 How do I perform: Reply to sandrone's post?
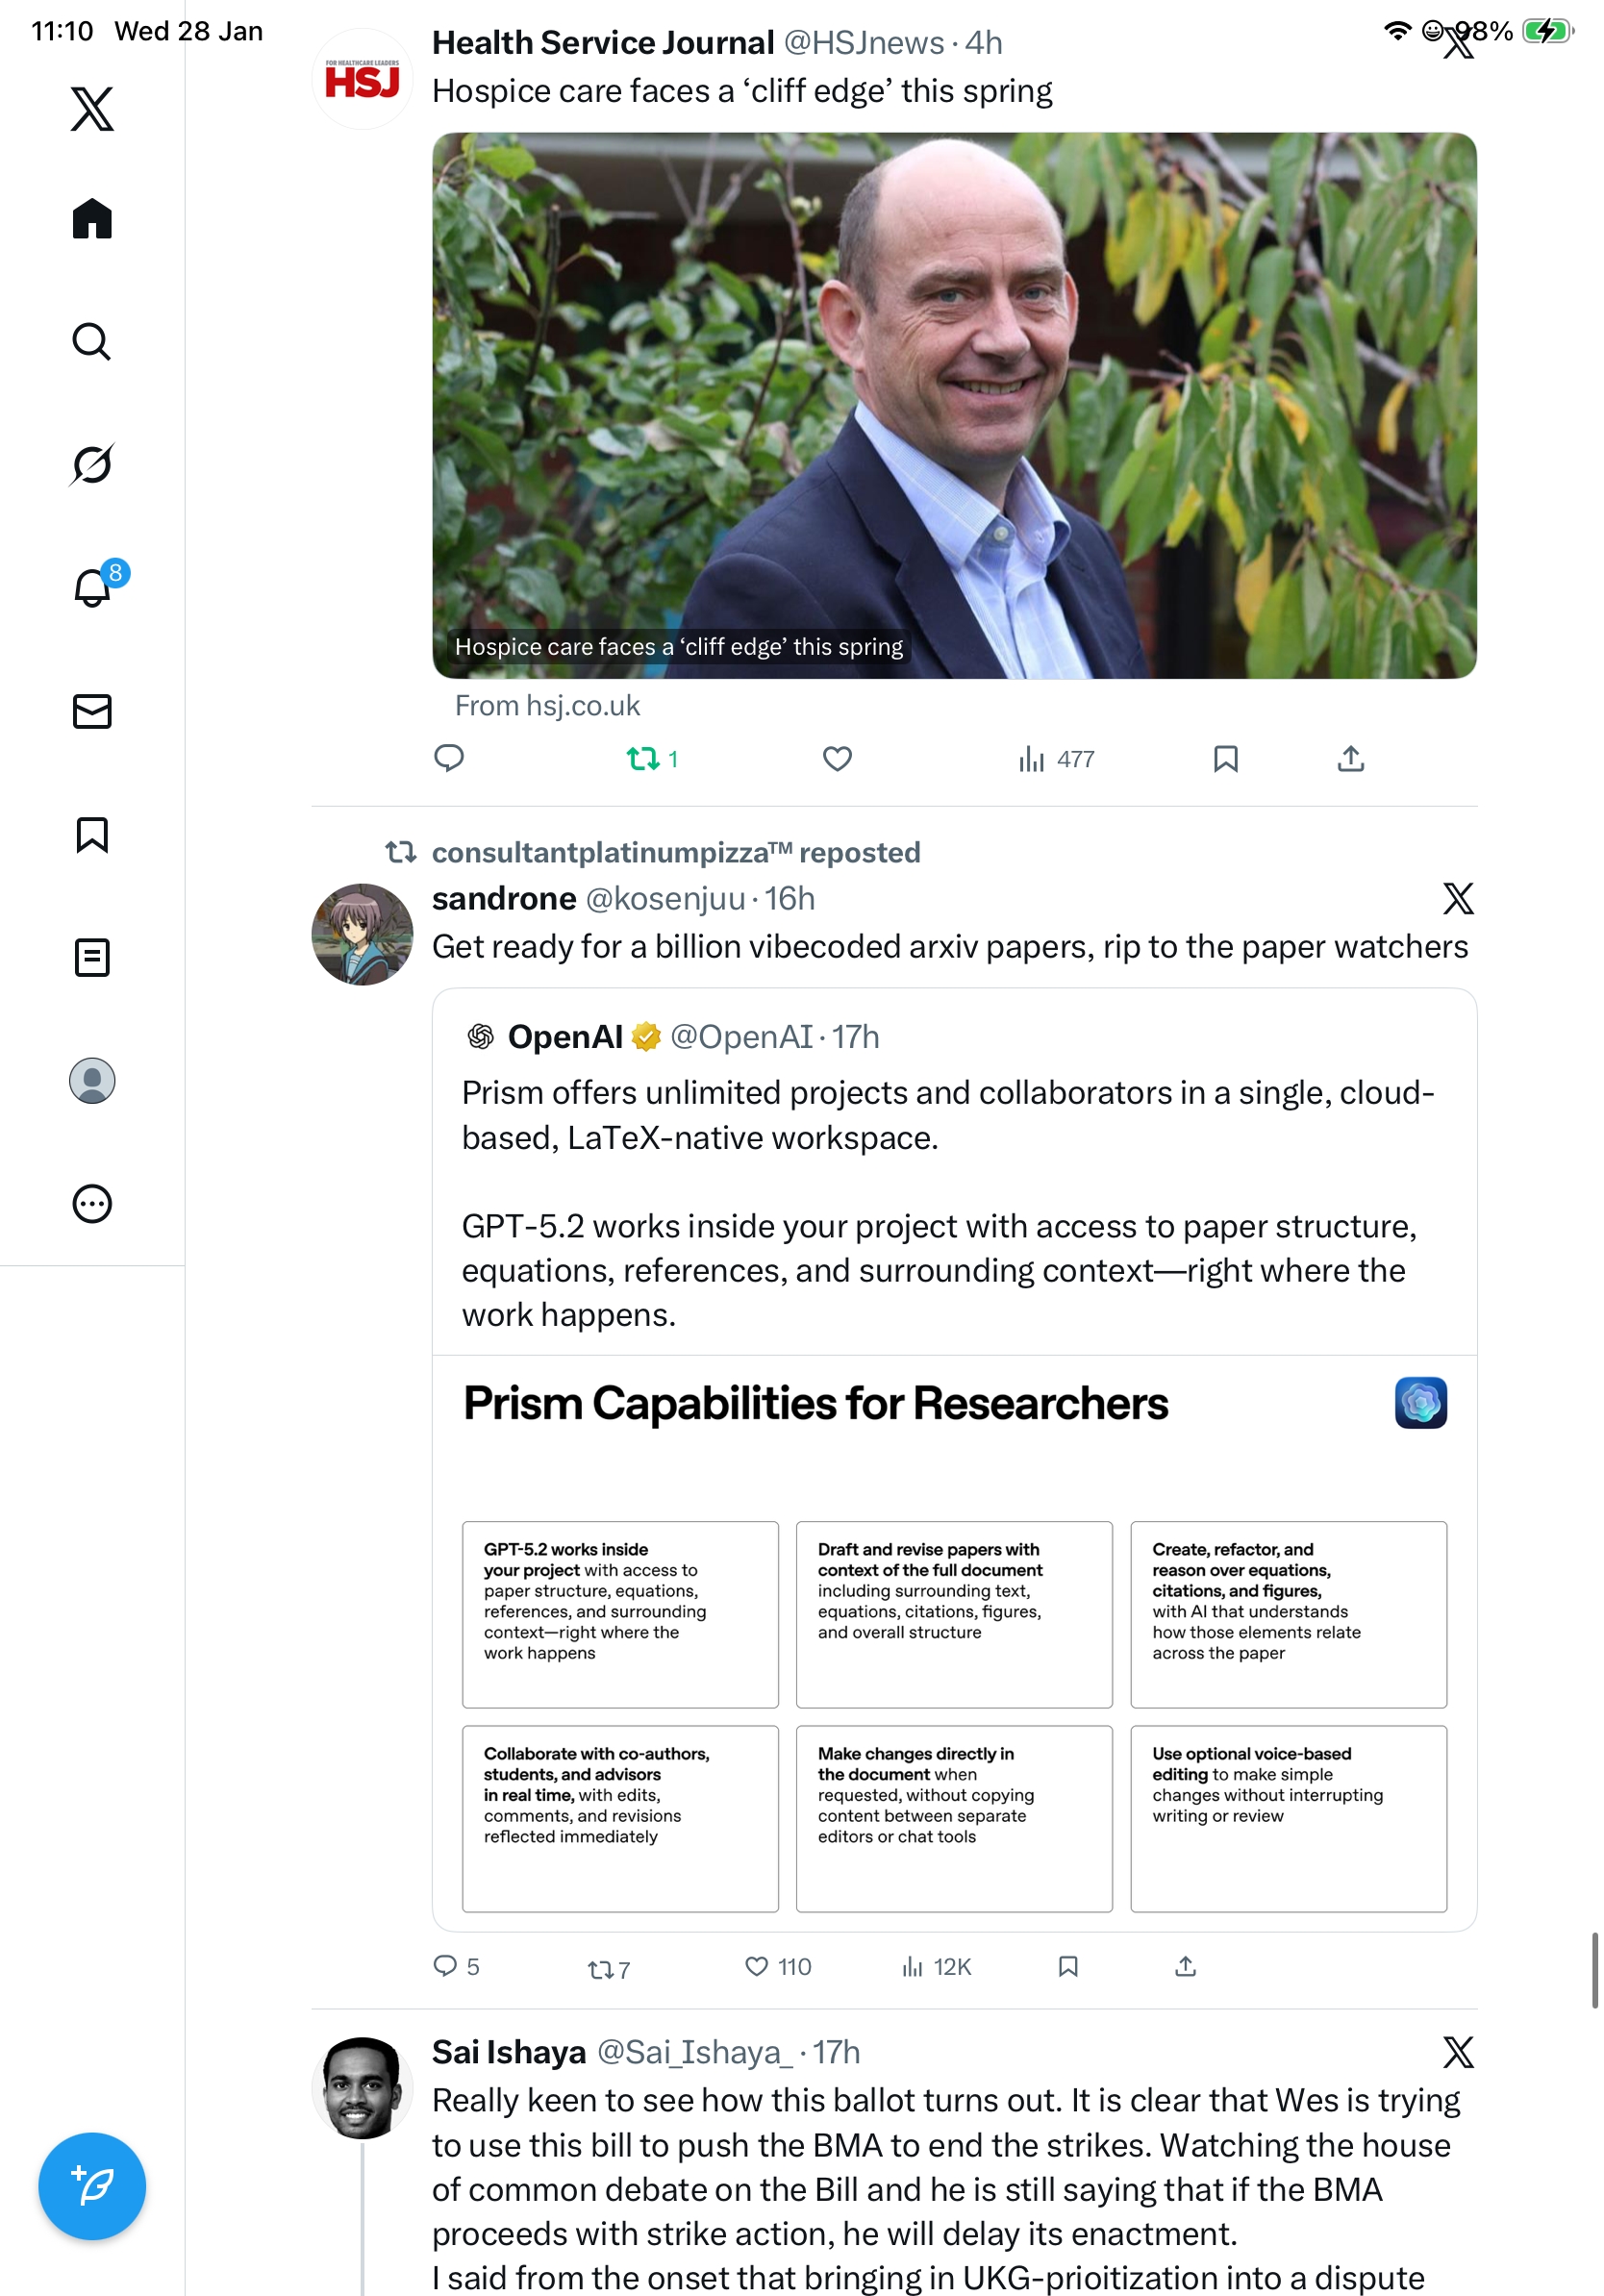click(x=445, y=1966)
